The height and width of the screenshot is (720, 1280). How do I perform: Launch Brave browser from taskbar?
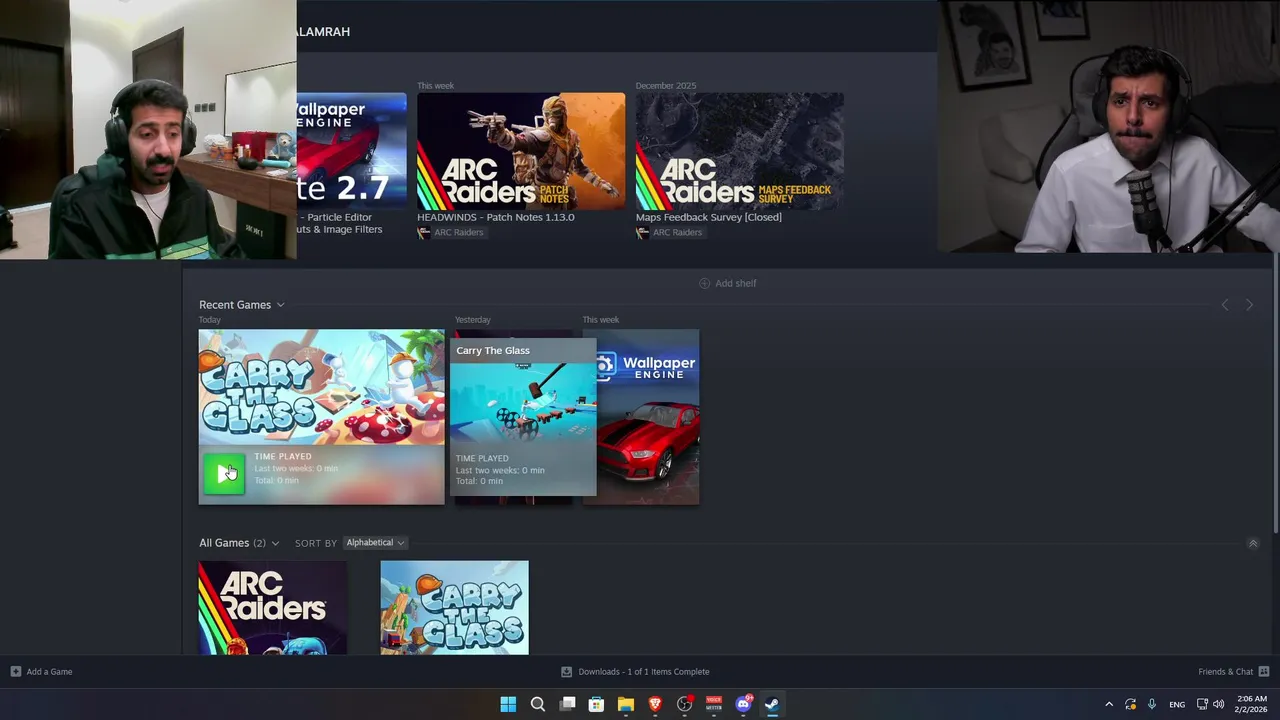655,704
